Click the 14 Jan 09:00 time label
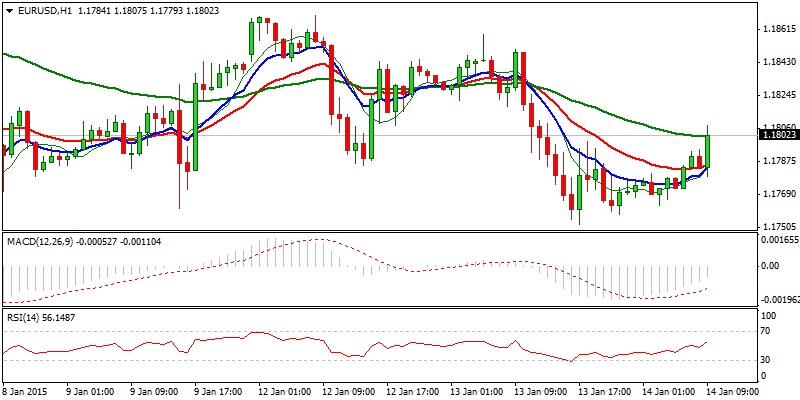The width and height of the screenshot is (800, 400). tap(732, 391)
